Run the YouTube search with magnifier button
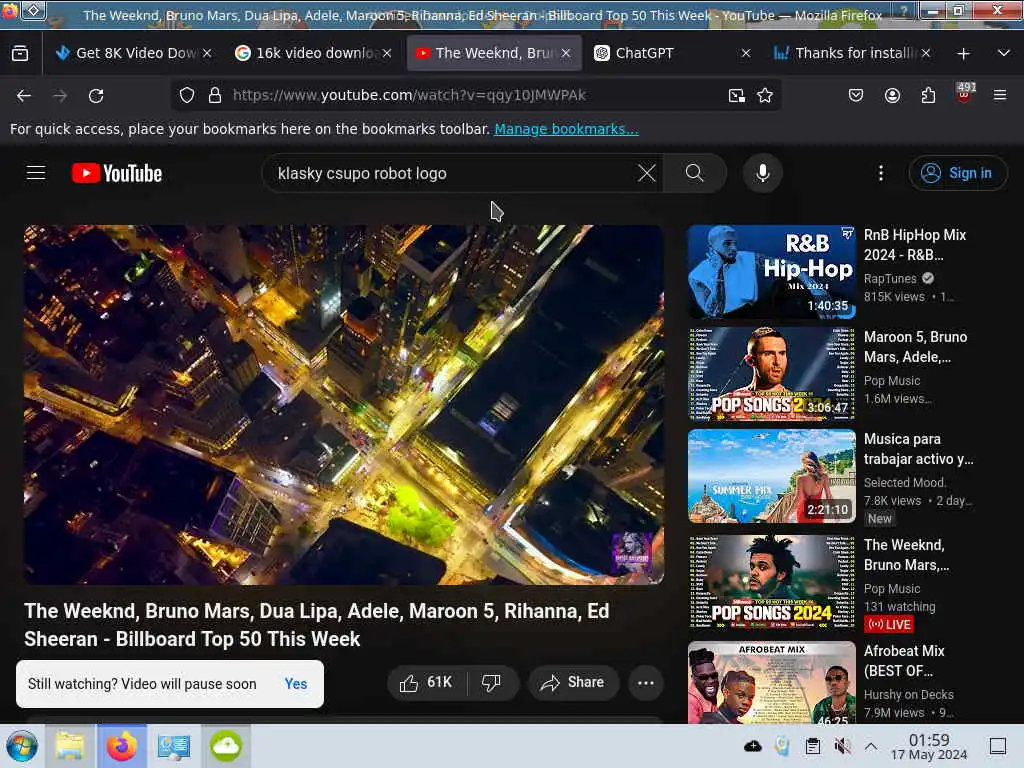Screen dimensions: 1024x768 (x=695, y=173)
